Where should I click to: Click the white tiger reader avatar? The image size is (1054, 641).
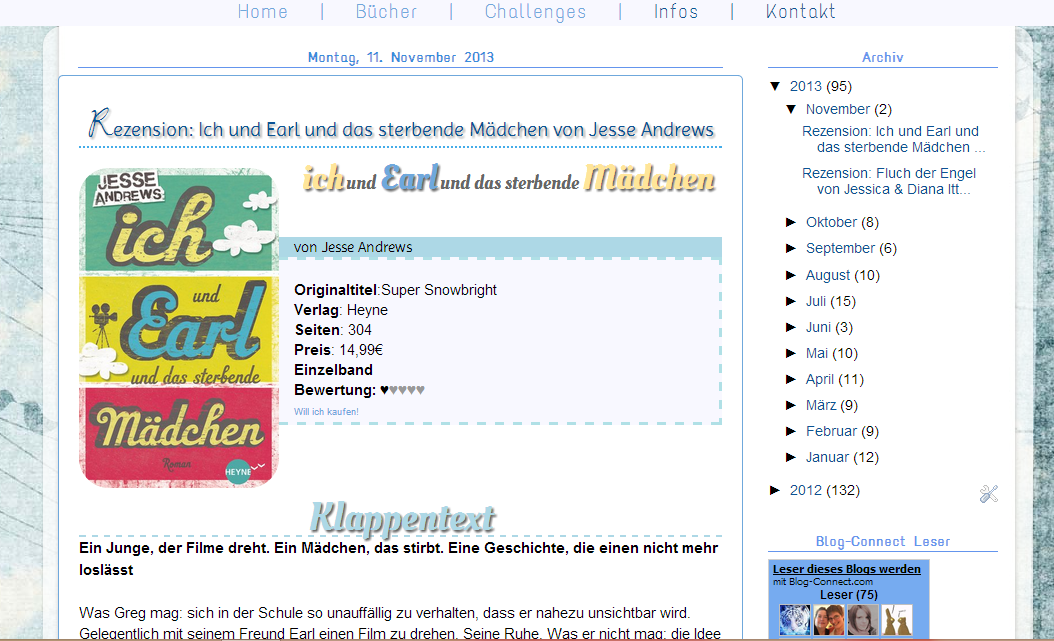click(x=795, y=619)
